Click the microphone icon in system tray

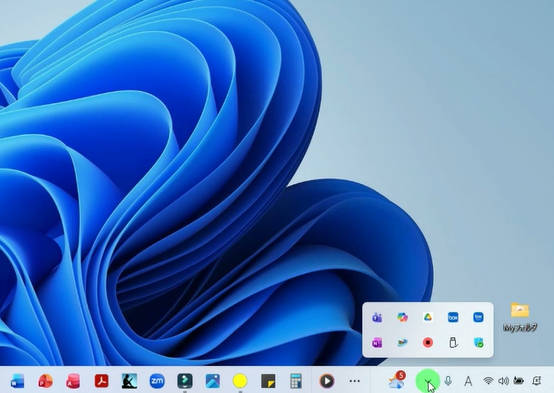(x=448, y=381)
